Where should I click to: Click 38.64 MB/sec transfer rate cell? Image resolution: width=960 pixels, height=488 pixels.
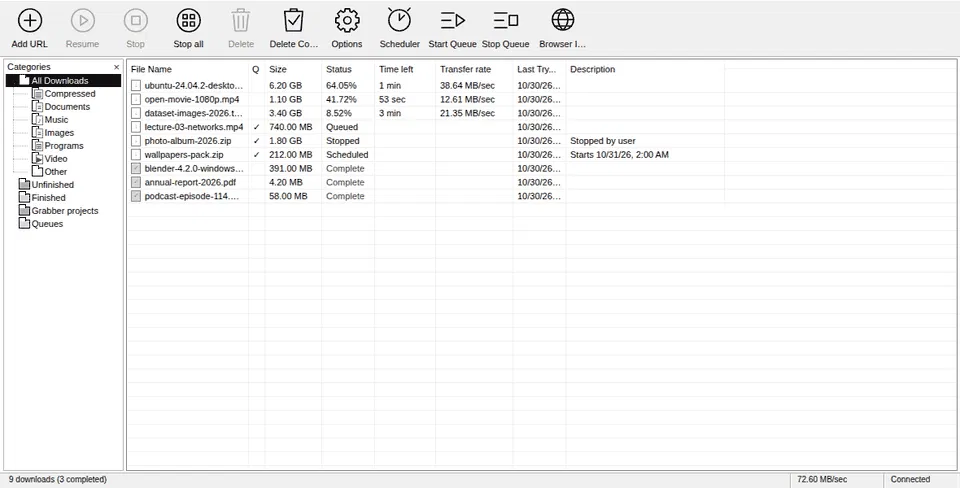[x=474, y=86]
